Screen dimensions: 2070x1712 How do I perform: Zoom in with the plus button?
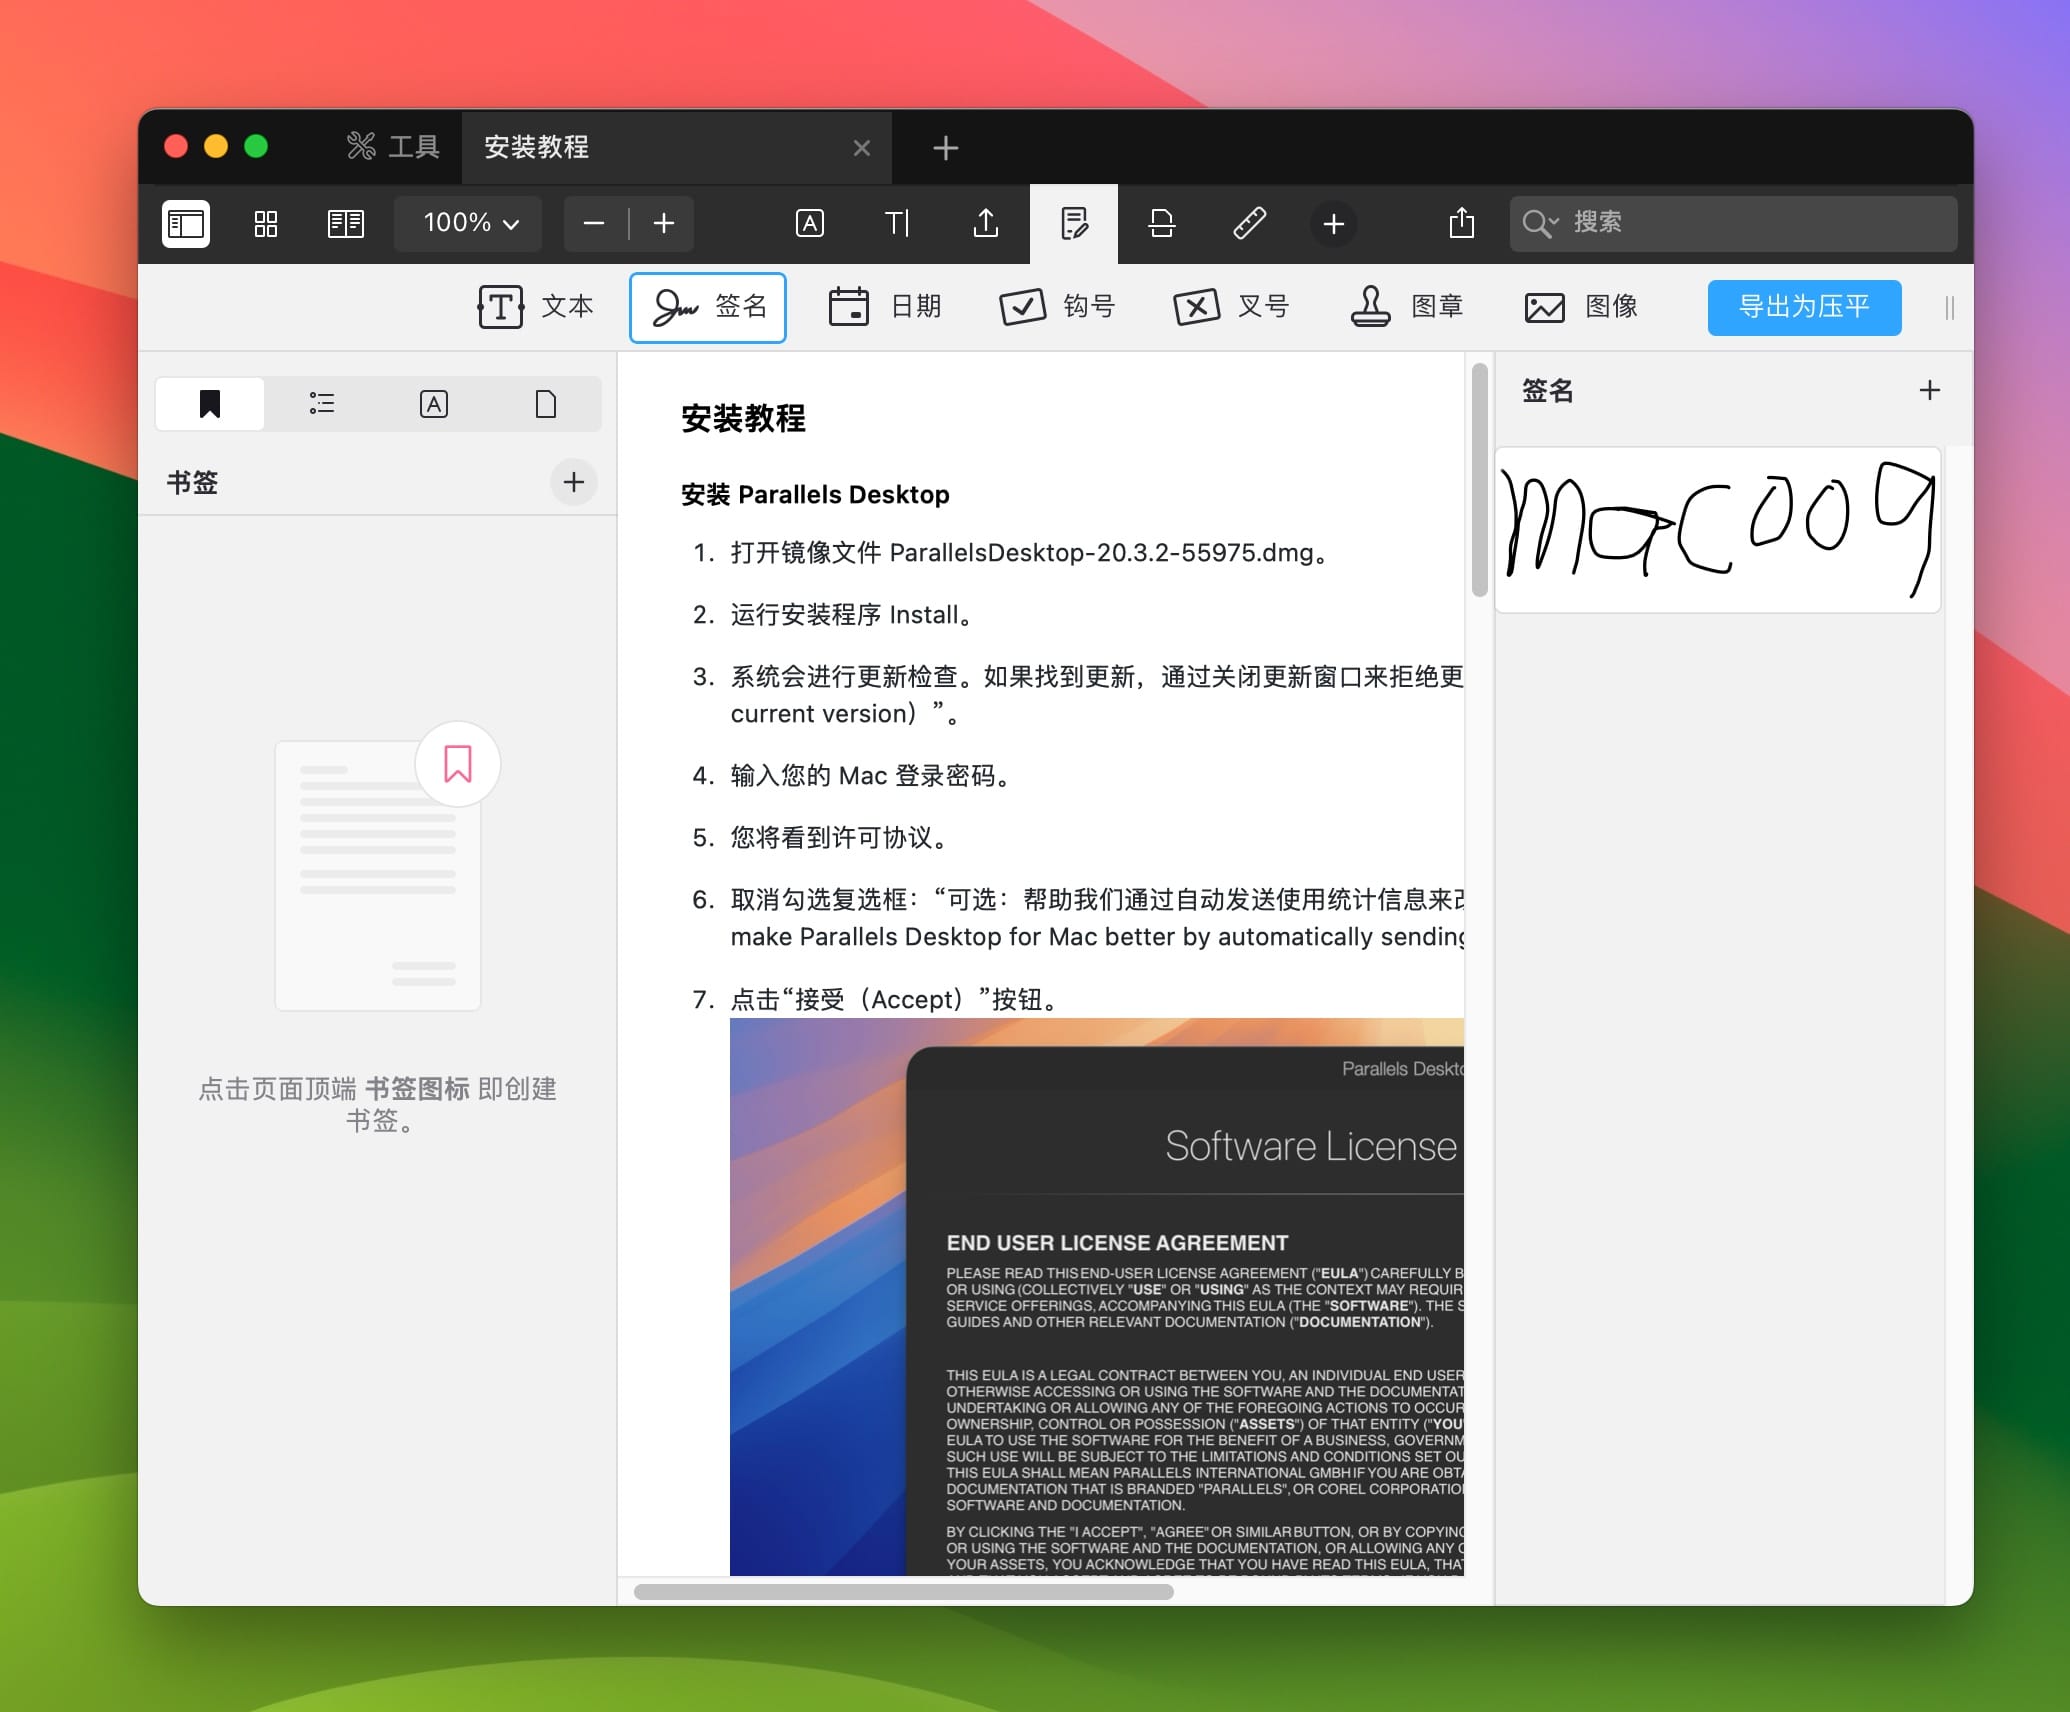[x=664, y=223]
